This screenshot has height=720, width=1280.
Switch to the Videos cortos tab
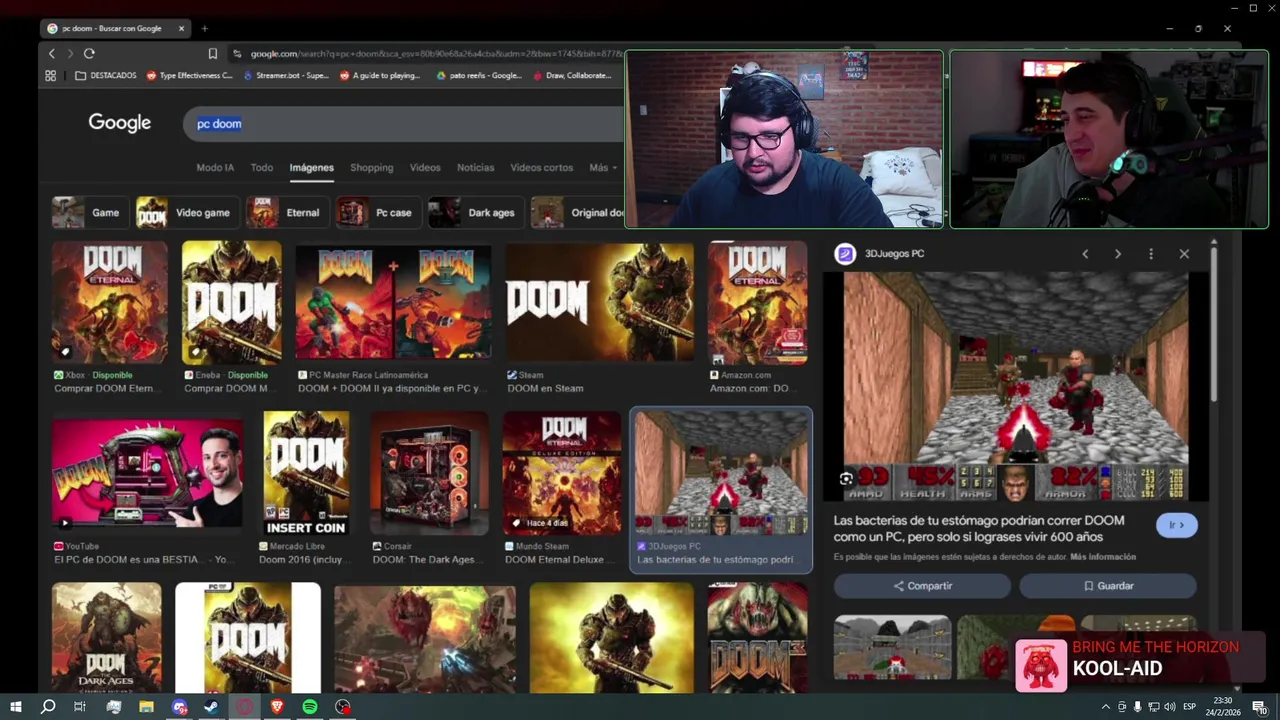coord(541,168)
